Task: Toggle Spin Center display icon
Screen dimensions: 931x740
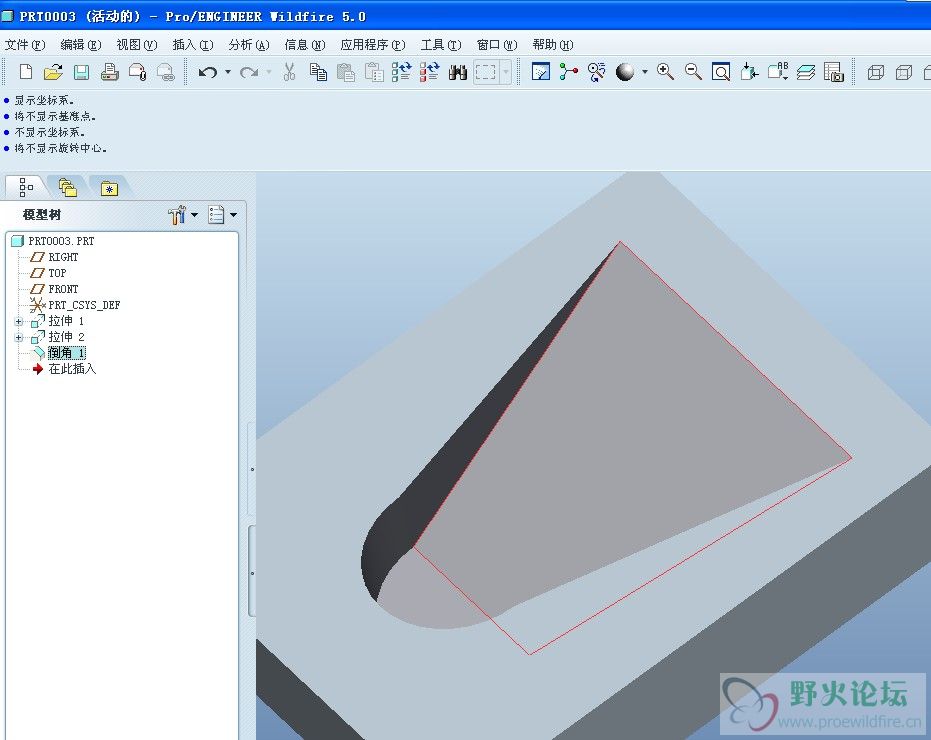Action: [568, 72]
